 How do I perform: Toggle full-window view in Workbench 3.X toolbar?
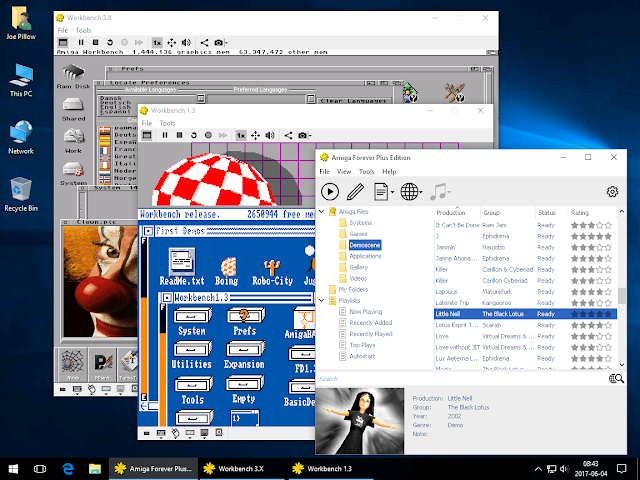click(63, 42)
